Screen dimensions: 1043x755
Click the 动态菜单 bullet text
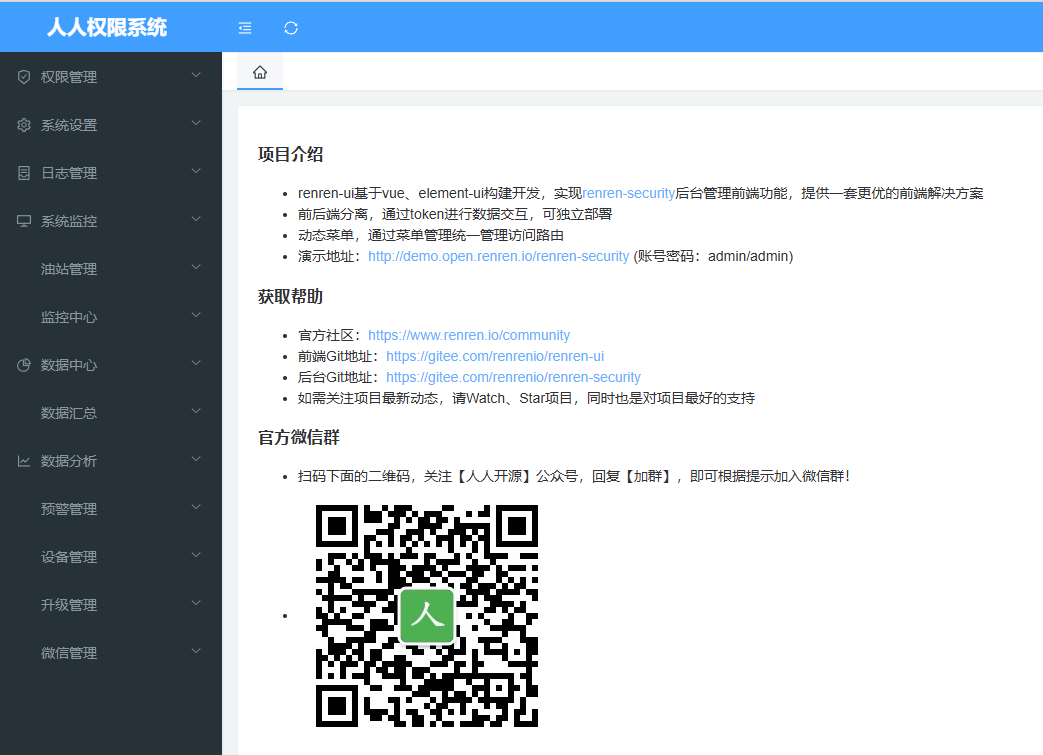(x=431, y=235)
